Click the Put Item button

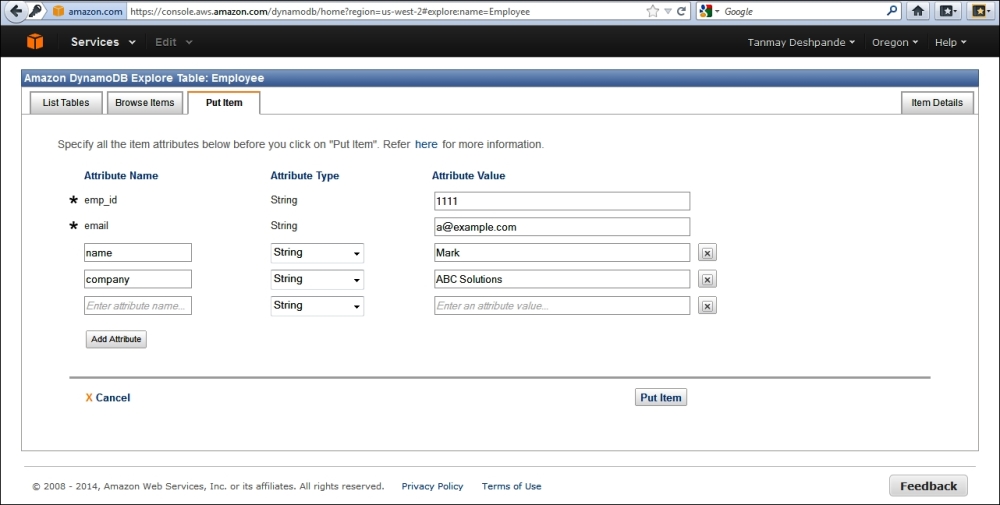coord(661,397)
